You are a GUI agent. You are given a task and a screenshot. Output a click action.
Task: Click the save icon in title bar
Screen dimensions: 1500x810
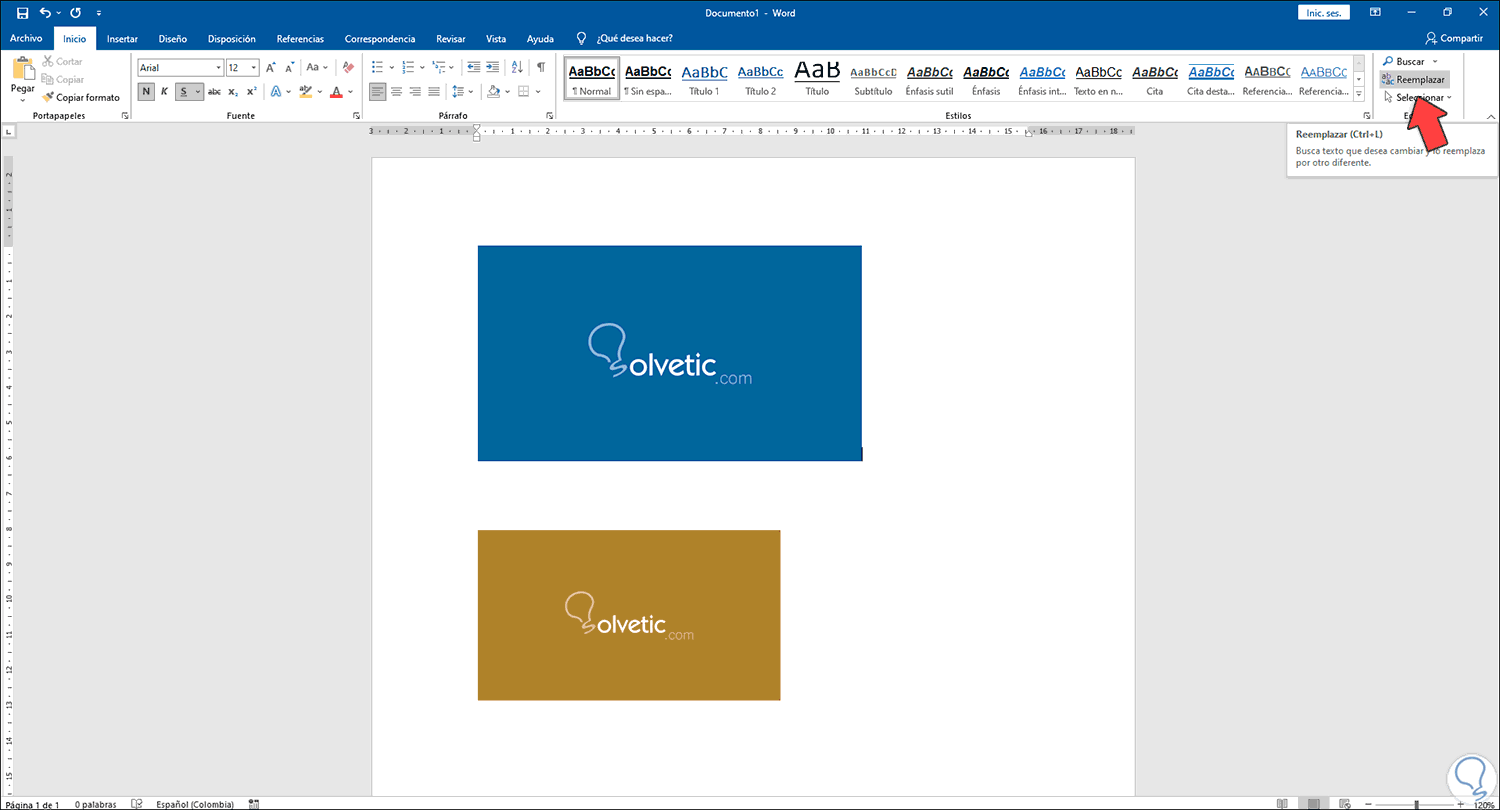22,13
